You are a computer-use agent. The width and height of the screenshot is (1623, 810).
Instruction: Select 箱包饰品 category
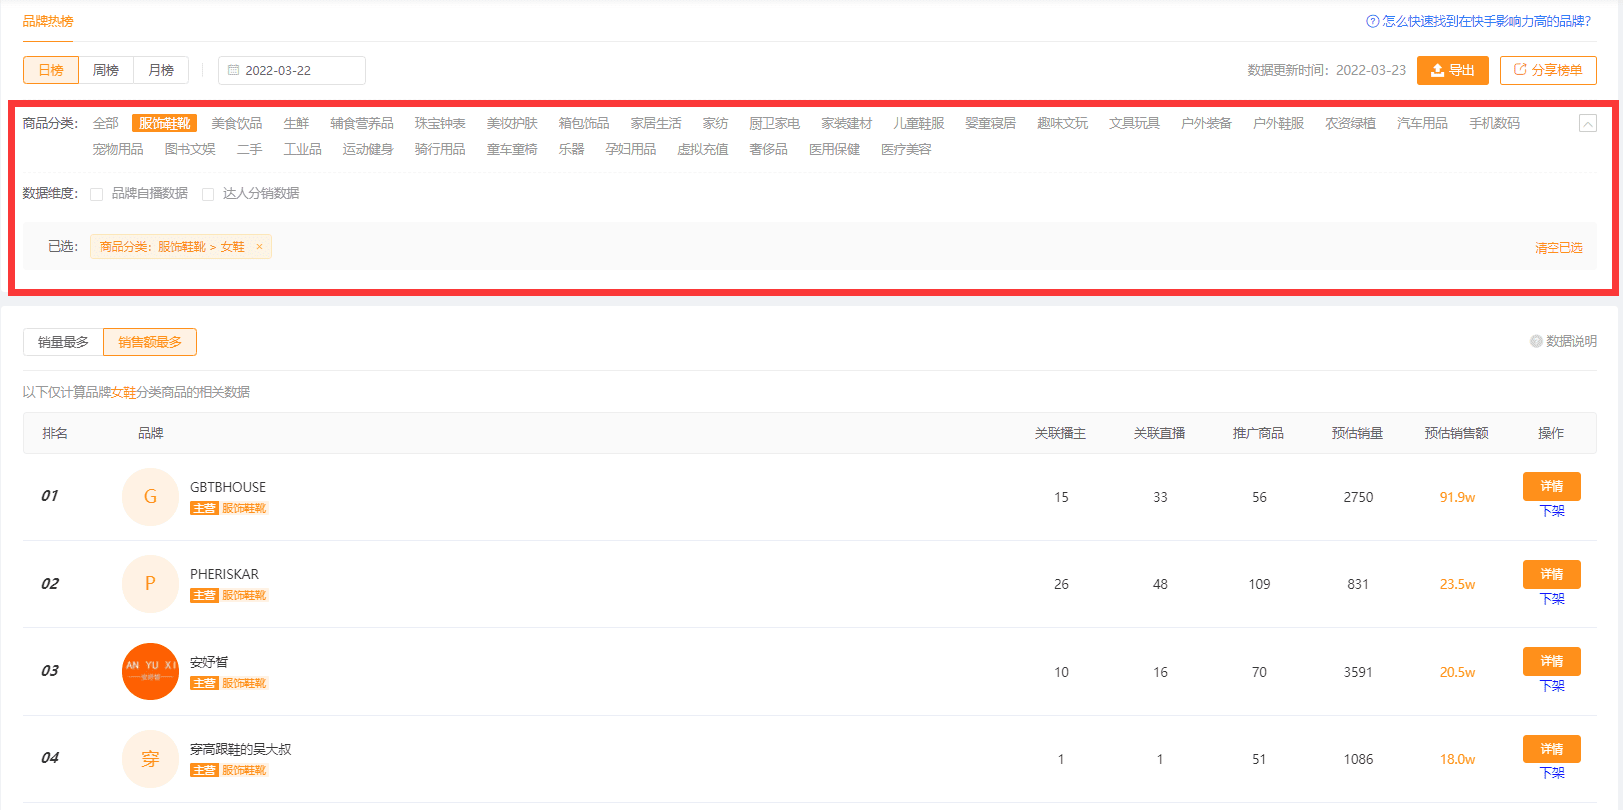point(584,123)
